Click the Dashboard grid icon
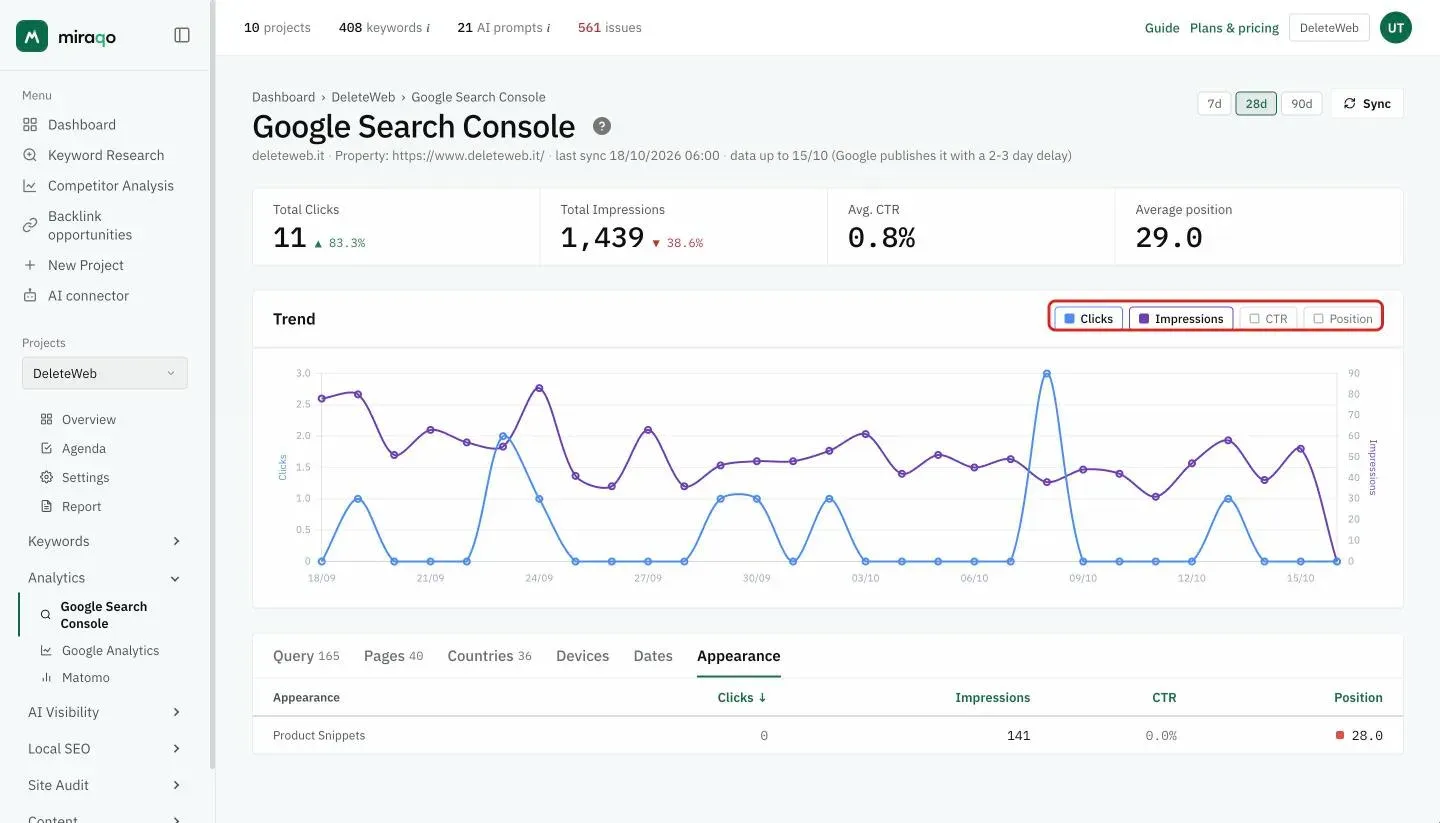Image resolution: width=1440 pixels, height=823 pixels. coord(30,125)
